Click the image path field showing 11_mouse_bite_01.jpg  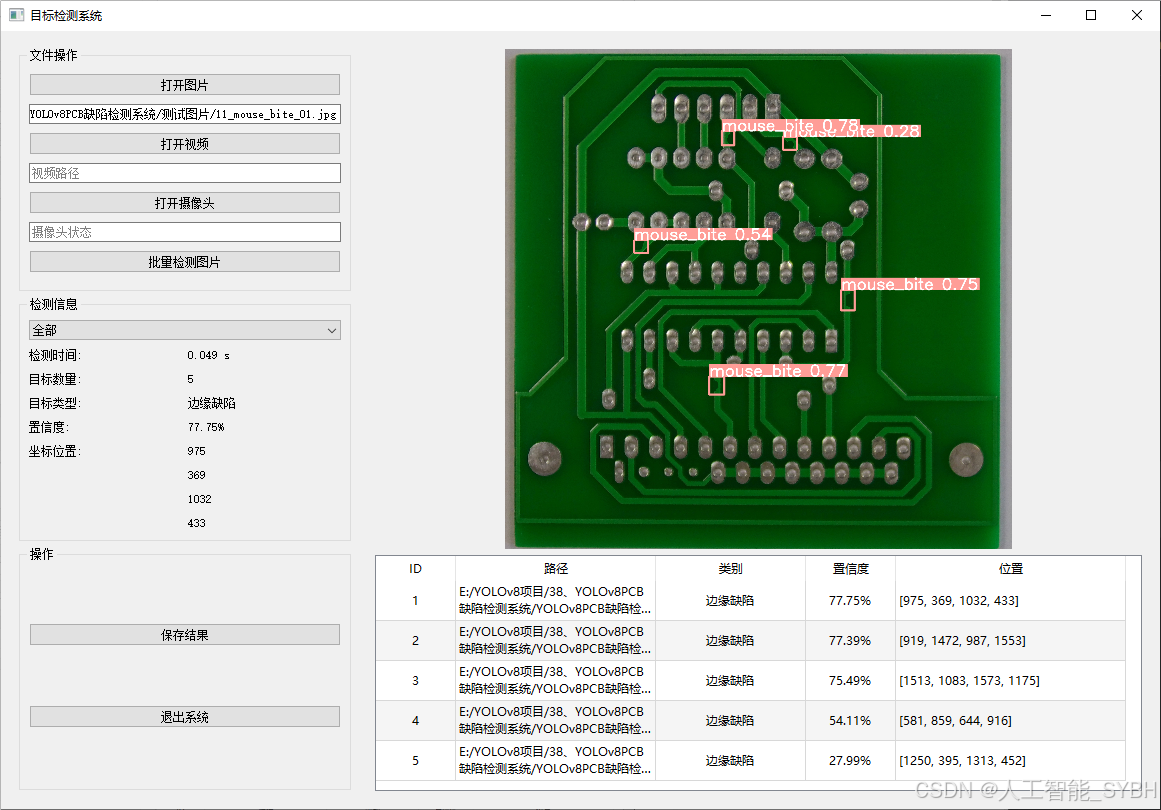pos(184,114)
